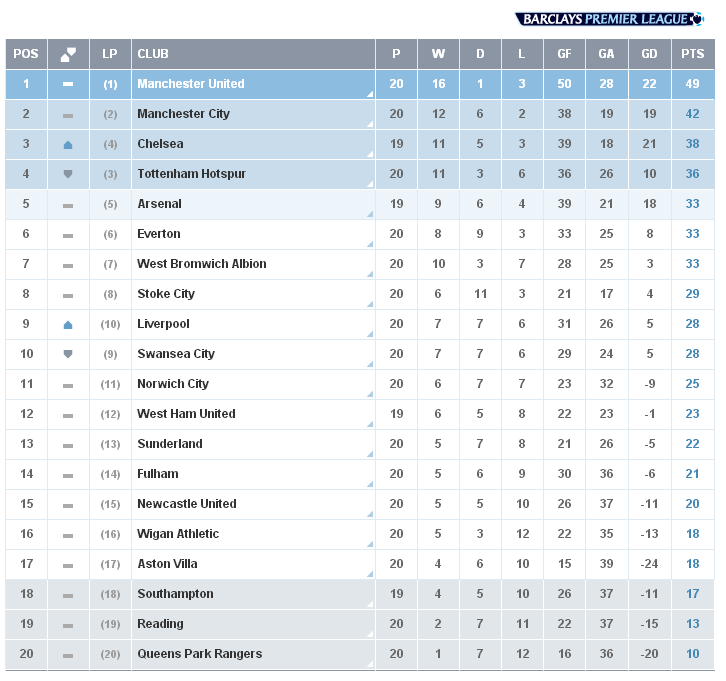Image resolution: width=726 pixels, height=681 pixels.
Task: Click Swansea City's down-arrow movement icon
Action: click(68, 354)
